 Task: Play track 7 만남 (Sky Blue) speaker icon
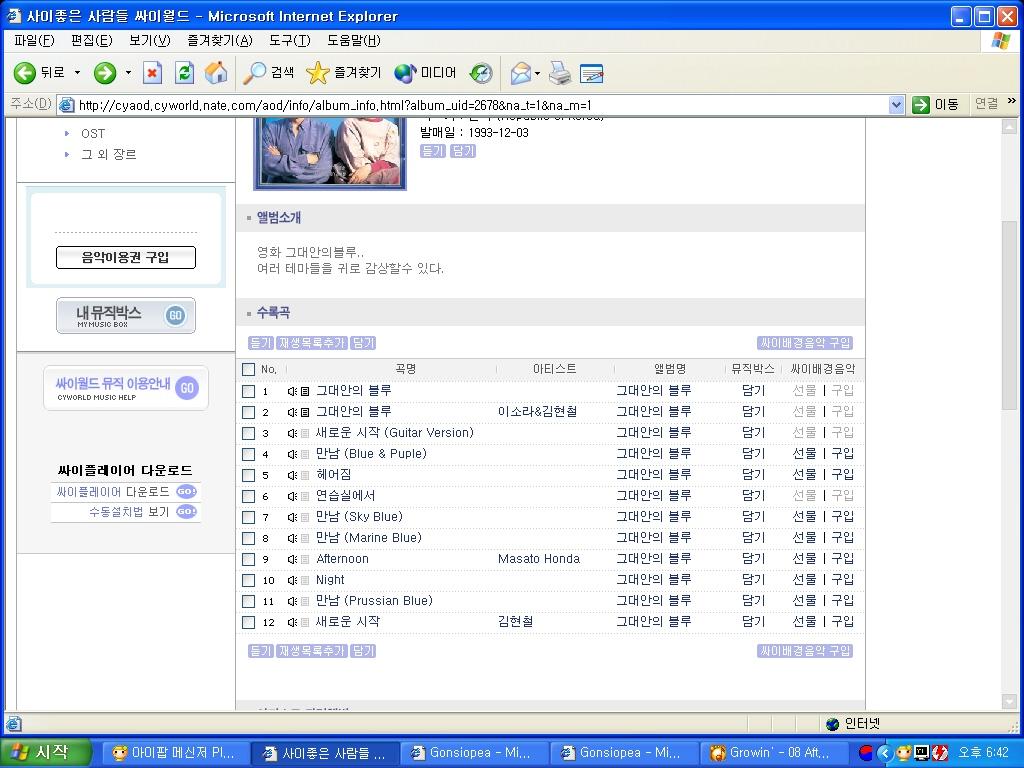click(x=292, y=517)
